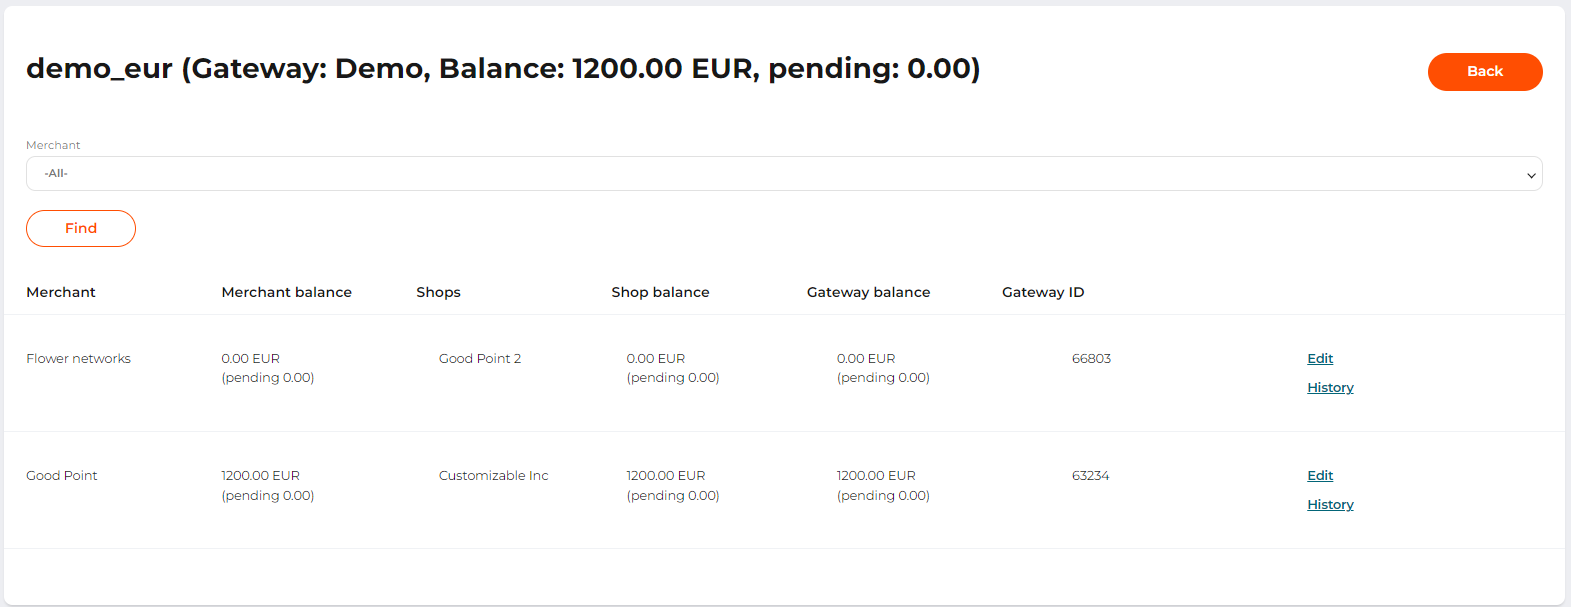View History for Customizable Inc row
This screenshot has width=1571, height=607.
1330,505
